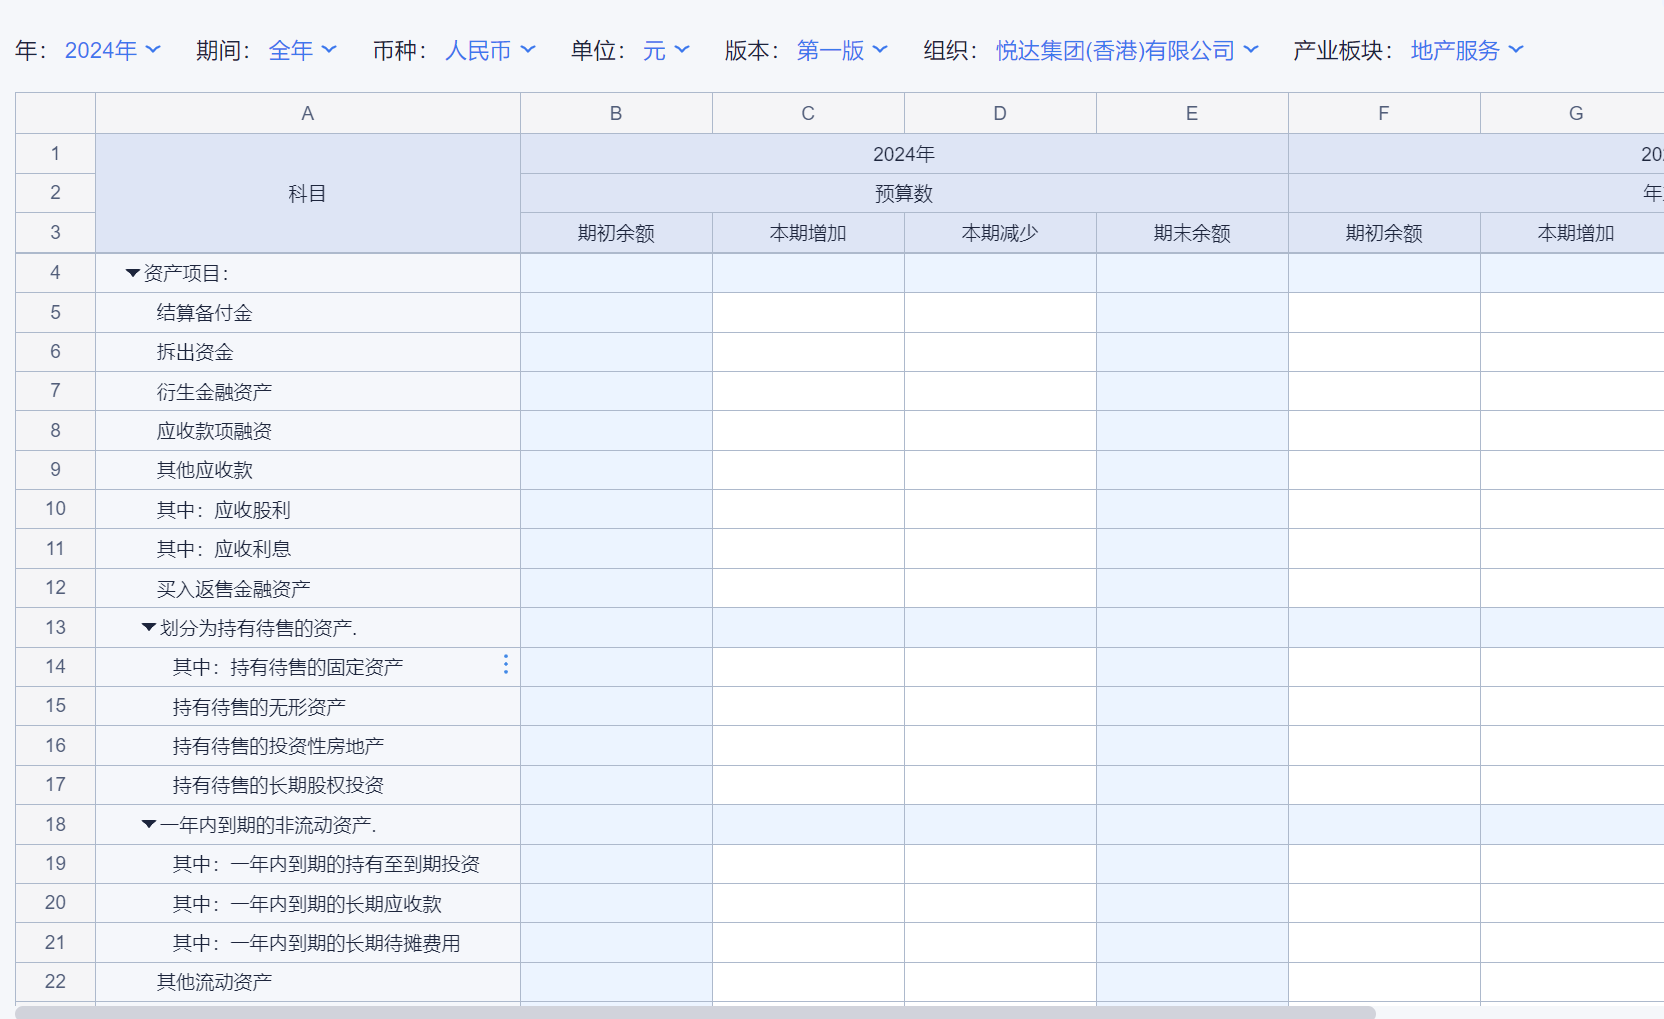Select column B header

[616, 113]
